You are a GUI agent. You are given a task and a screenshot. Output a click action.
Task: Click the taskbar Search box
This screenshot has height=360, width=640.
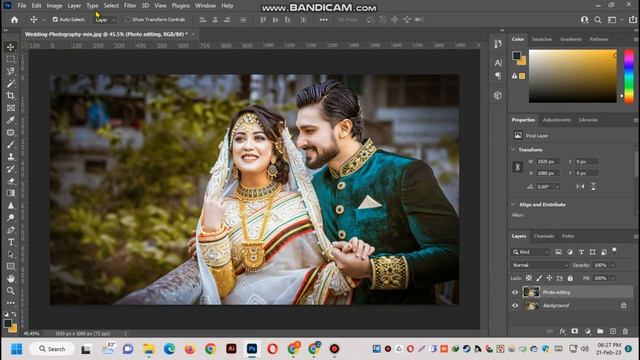point(52,349)
